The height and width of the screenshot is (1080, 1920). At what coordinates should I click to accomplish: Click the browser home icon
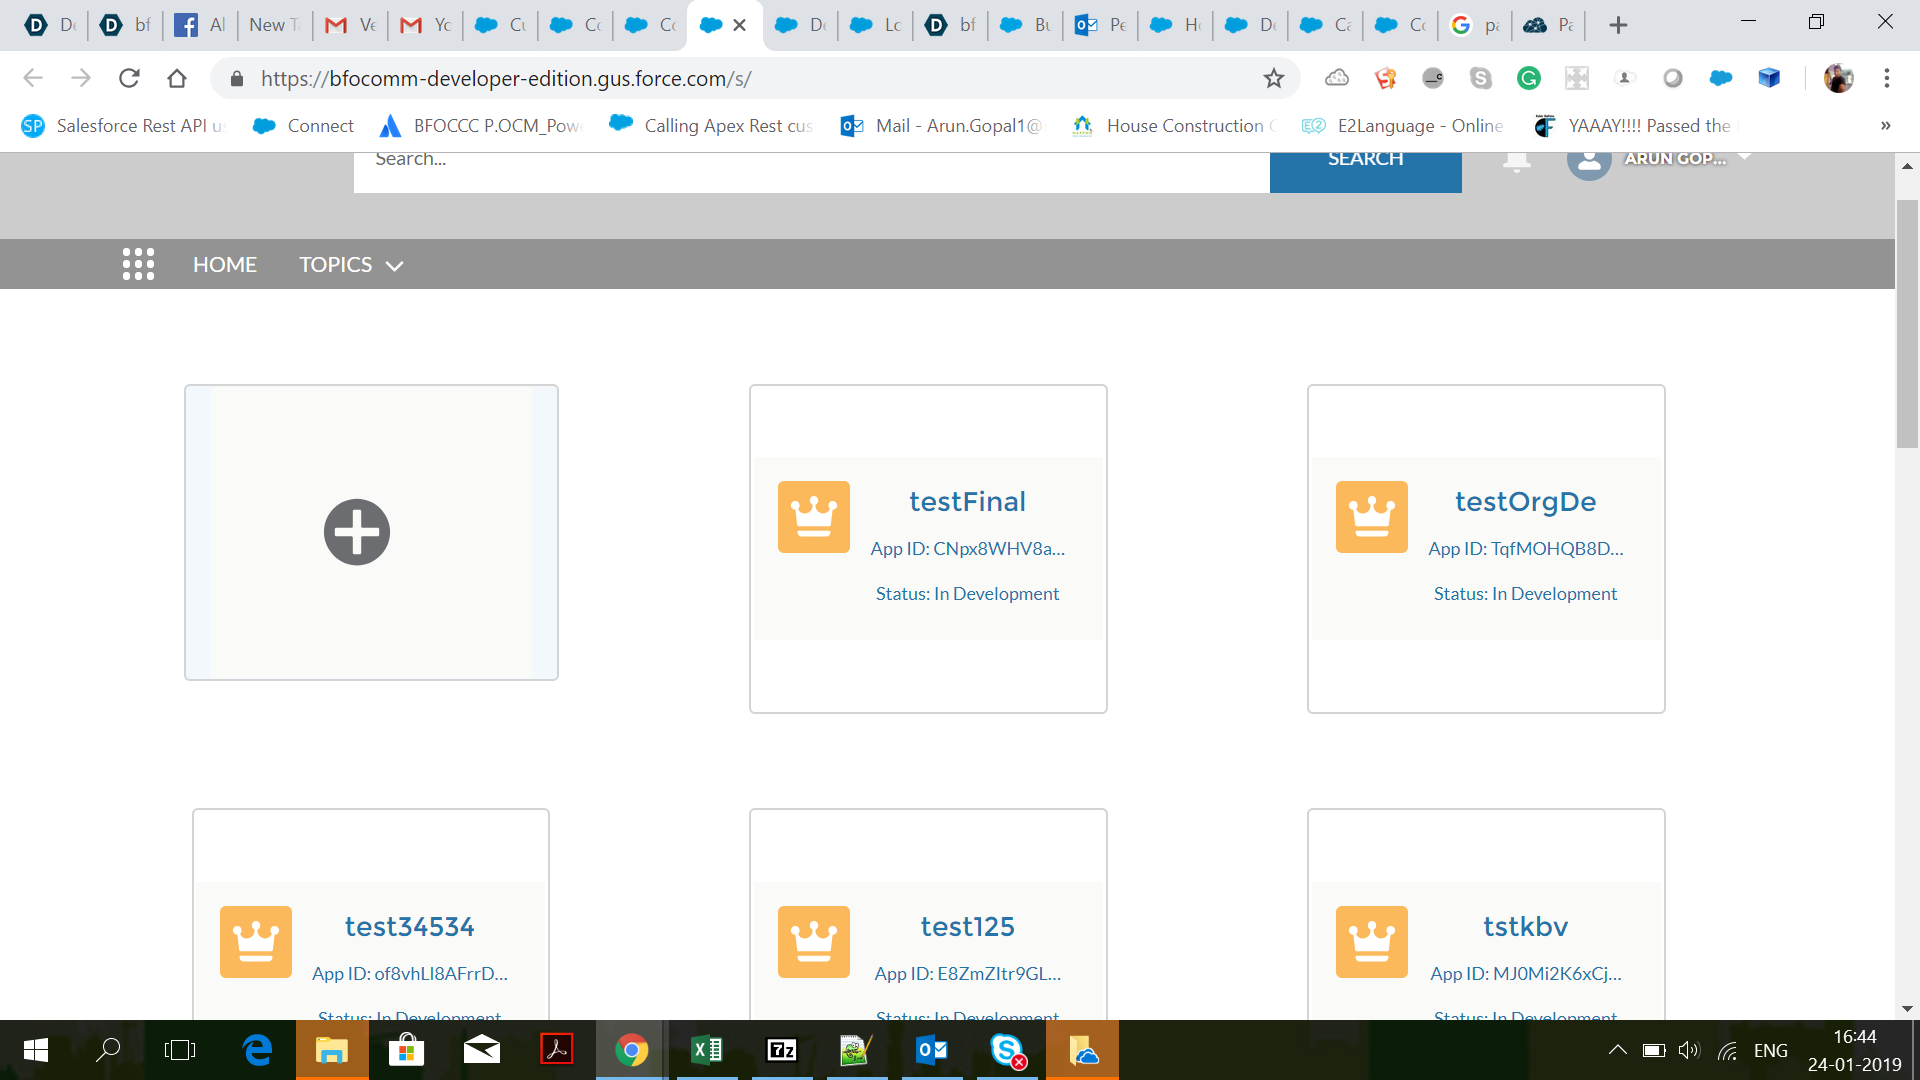(177, 78)
